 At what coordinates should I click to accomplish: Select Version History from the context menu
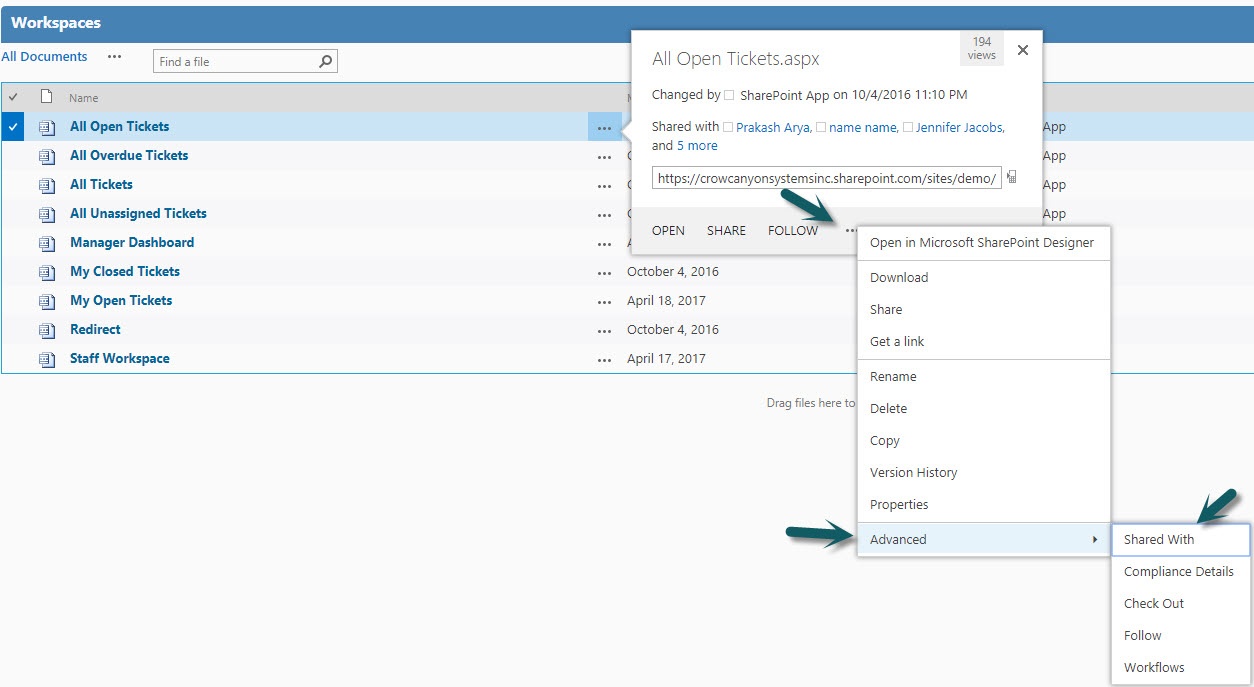tap(913, 472)
